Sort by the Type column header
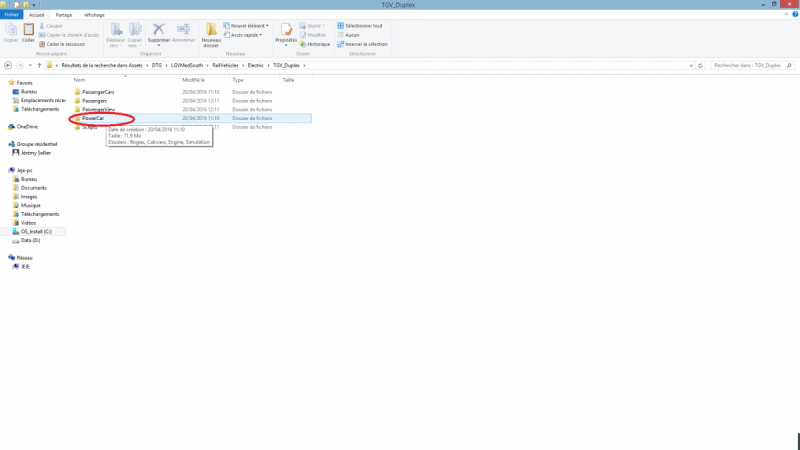Screen dimensions: 800x450 (238, 80)
